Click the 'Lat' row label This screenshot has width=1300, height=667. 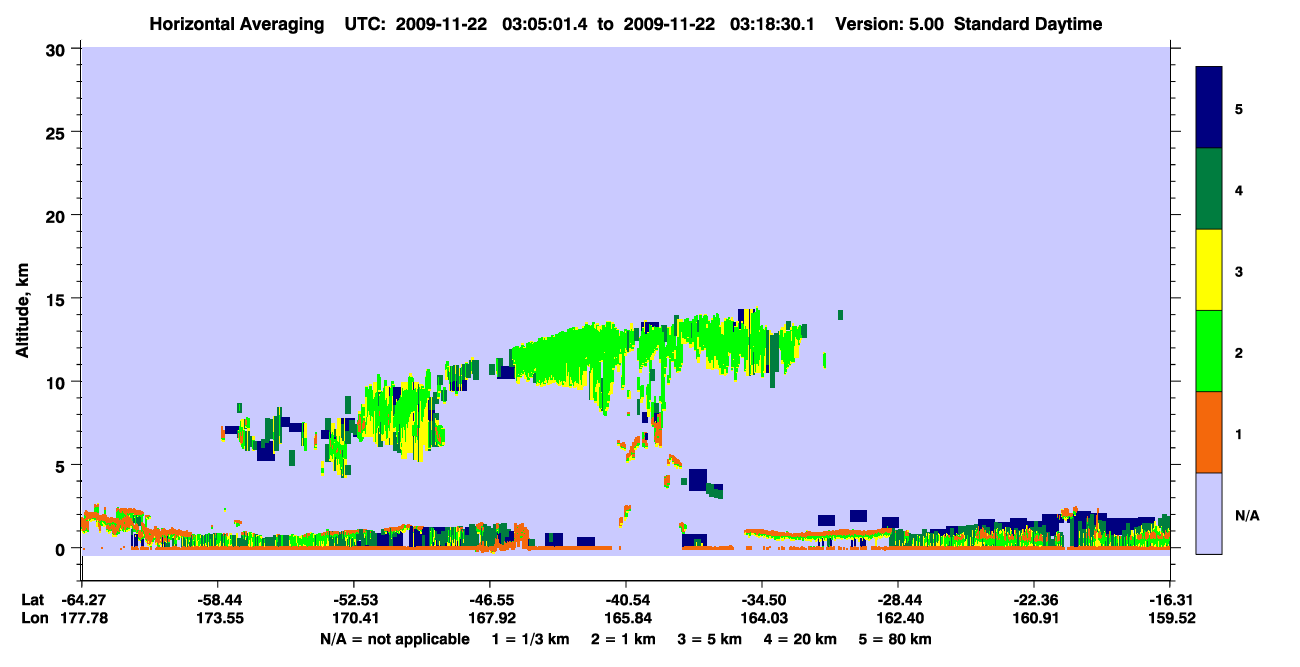click(x=32, y=599)
